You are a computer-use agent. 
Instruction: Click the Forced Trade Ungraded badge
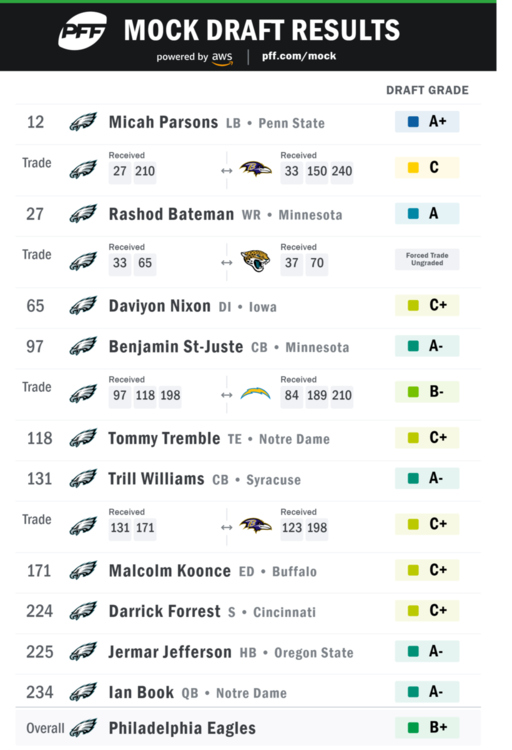point(427,259)
